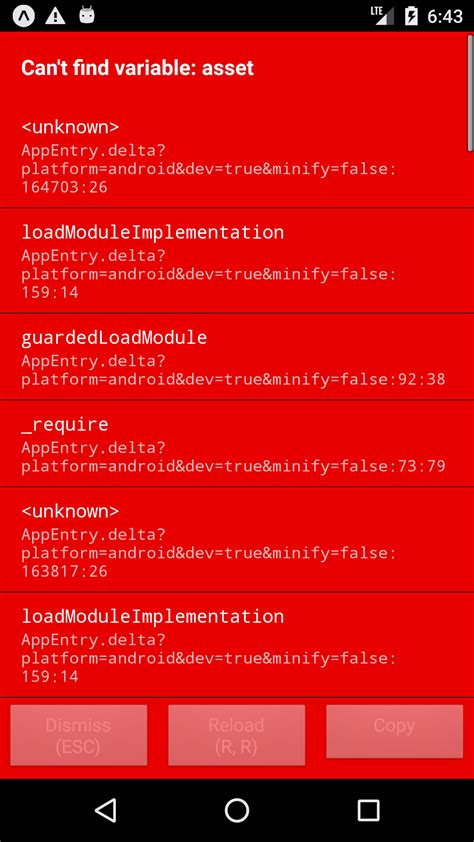Open first loadModuleImplementation stack frame
This screenshot has height=842, width=474.
pos(237,261)
